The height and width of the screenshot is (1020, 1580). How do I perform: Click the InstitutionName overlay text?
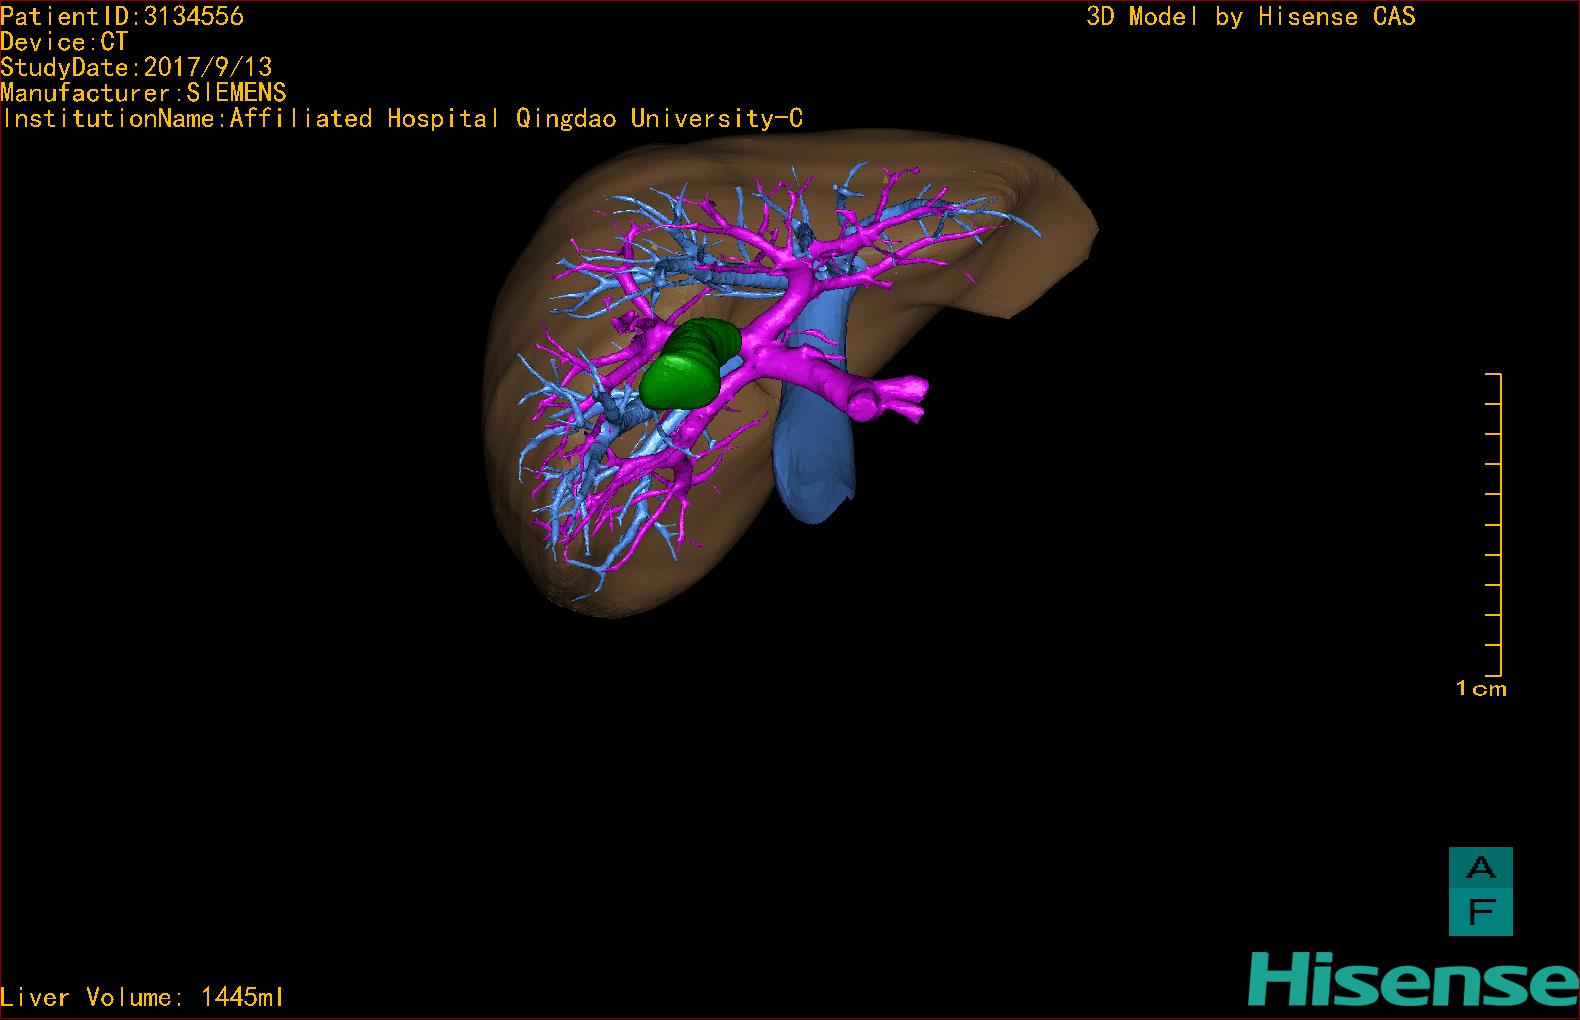pyautogui.click(x=402, y=118)
